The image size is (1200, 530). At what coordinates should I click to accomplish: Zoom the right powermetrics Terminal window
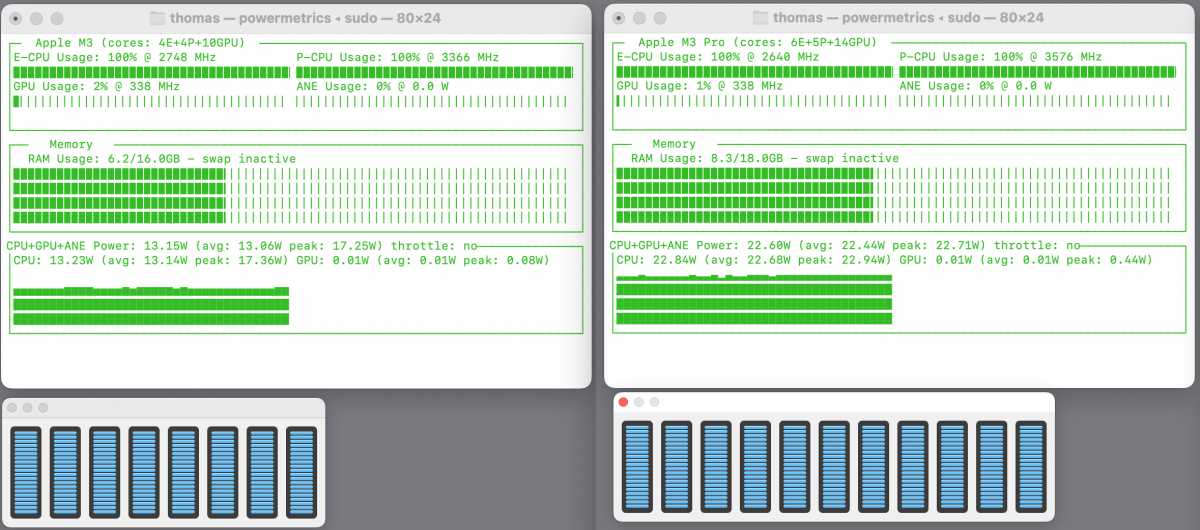pos(659,18)
